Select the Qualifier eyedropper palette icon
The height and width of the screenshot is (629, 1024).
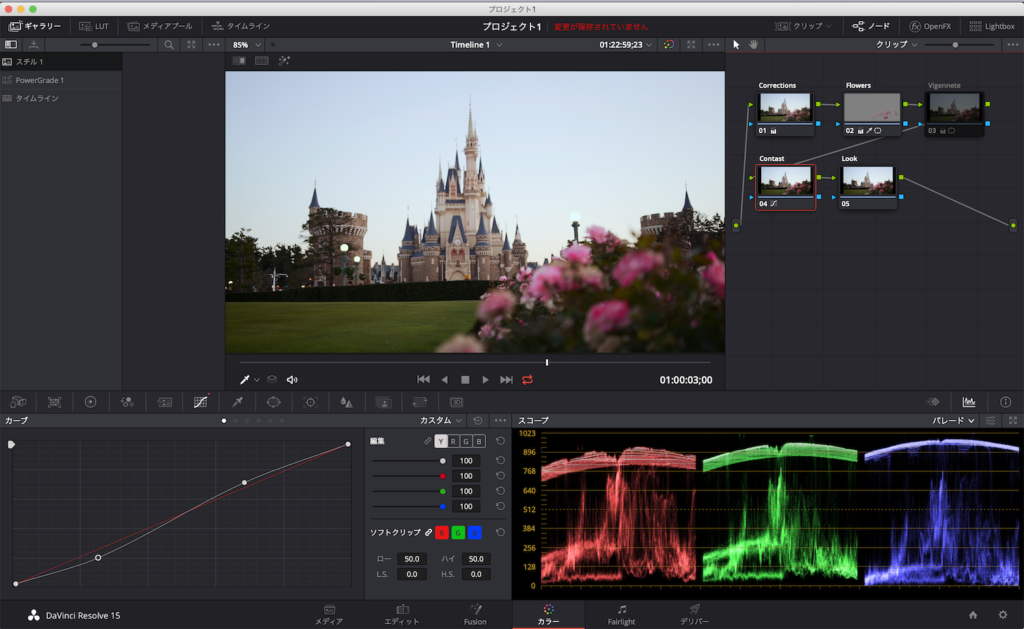tap(237, 401)
